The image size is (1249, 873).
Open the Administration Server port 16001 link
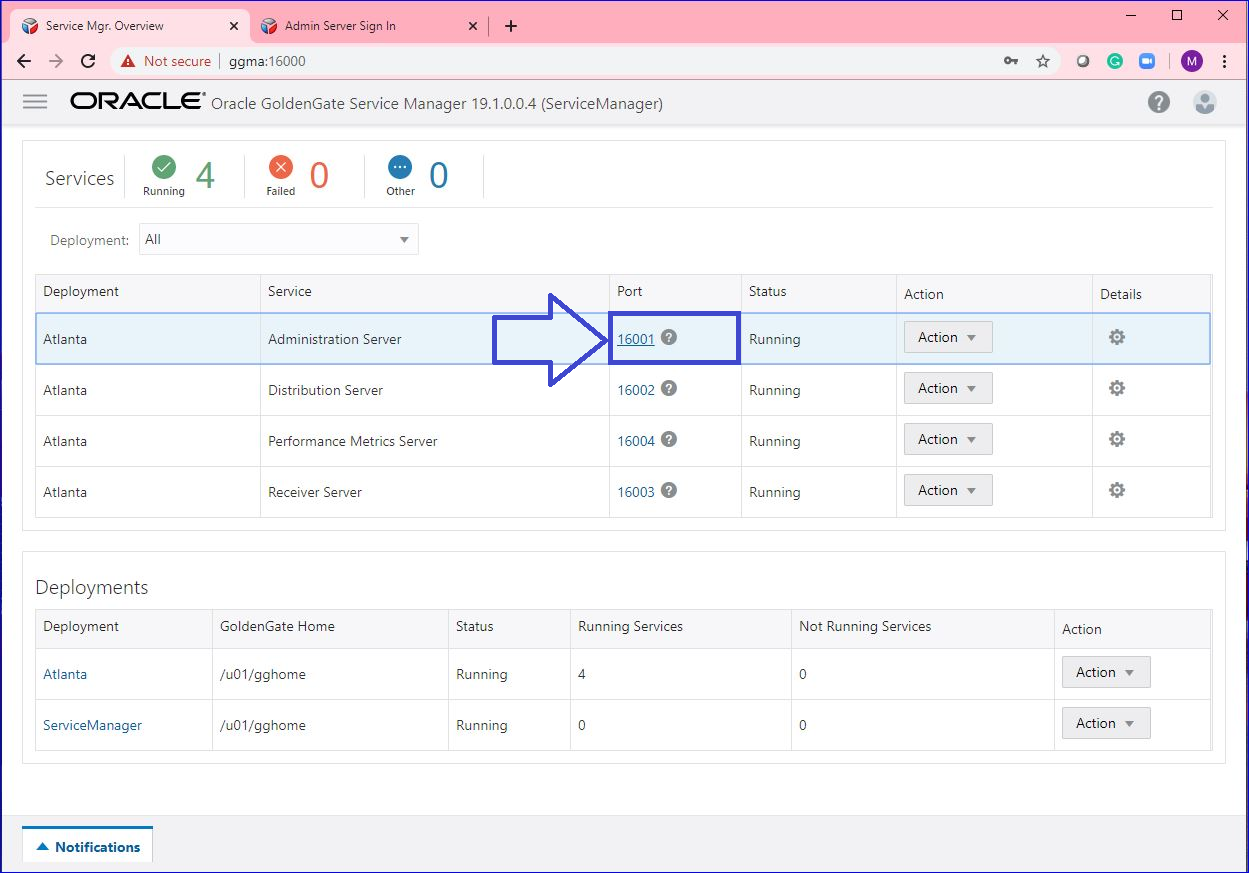coord(636,339)
